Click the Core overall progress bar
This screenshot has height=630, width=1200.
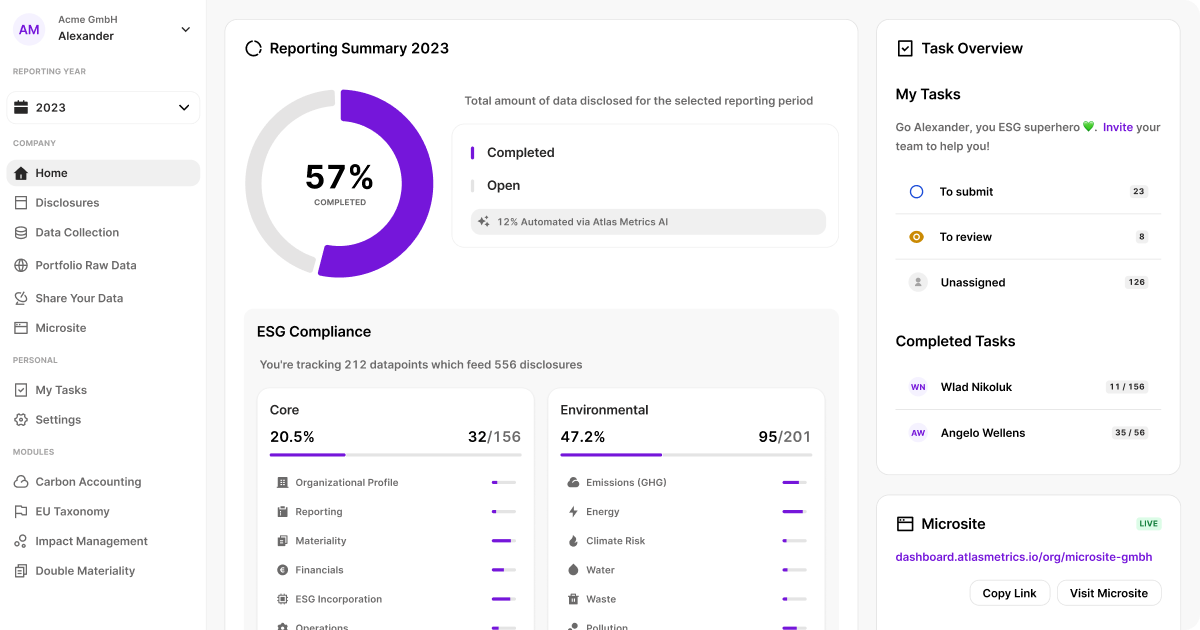pyautogui.click(x=395, y=455)
